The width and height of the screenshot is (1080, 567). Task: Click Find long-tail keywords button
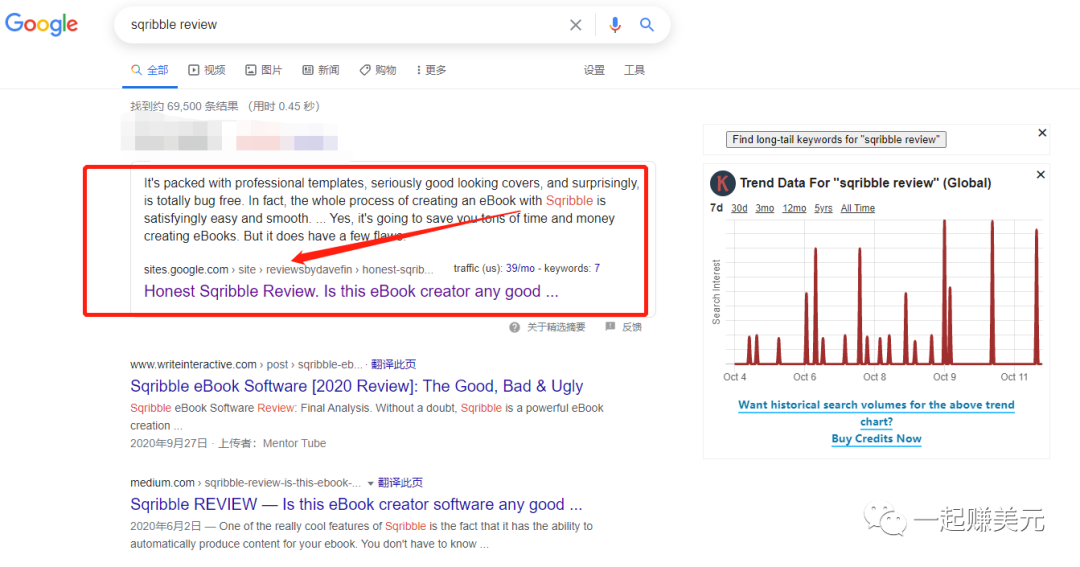[x=836, y=140]
